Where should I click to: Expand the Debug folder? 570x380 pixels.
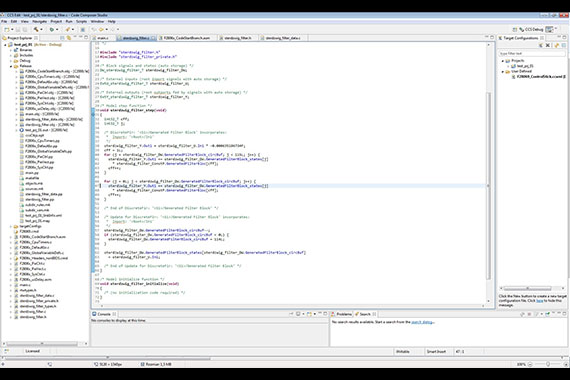tap(11, 61)
